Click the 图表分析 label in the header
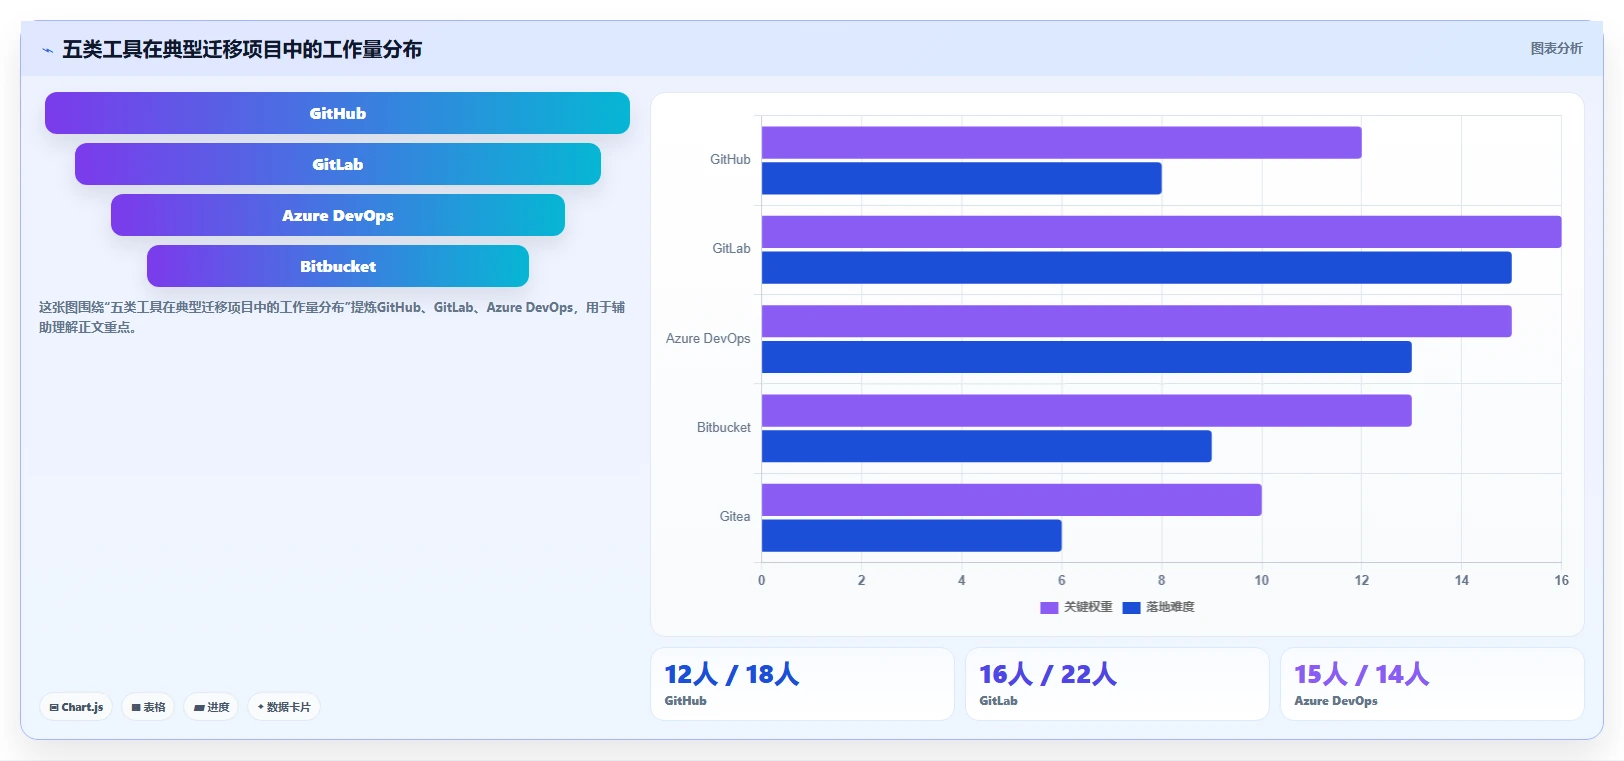The width and height of the screenshot is (1624, 761). click(1556, 48)
